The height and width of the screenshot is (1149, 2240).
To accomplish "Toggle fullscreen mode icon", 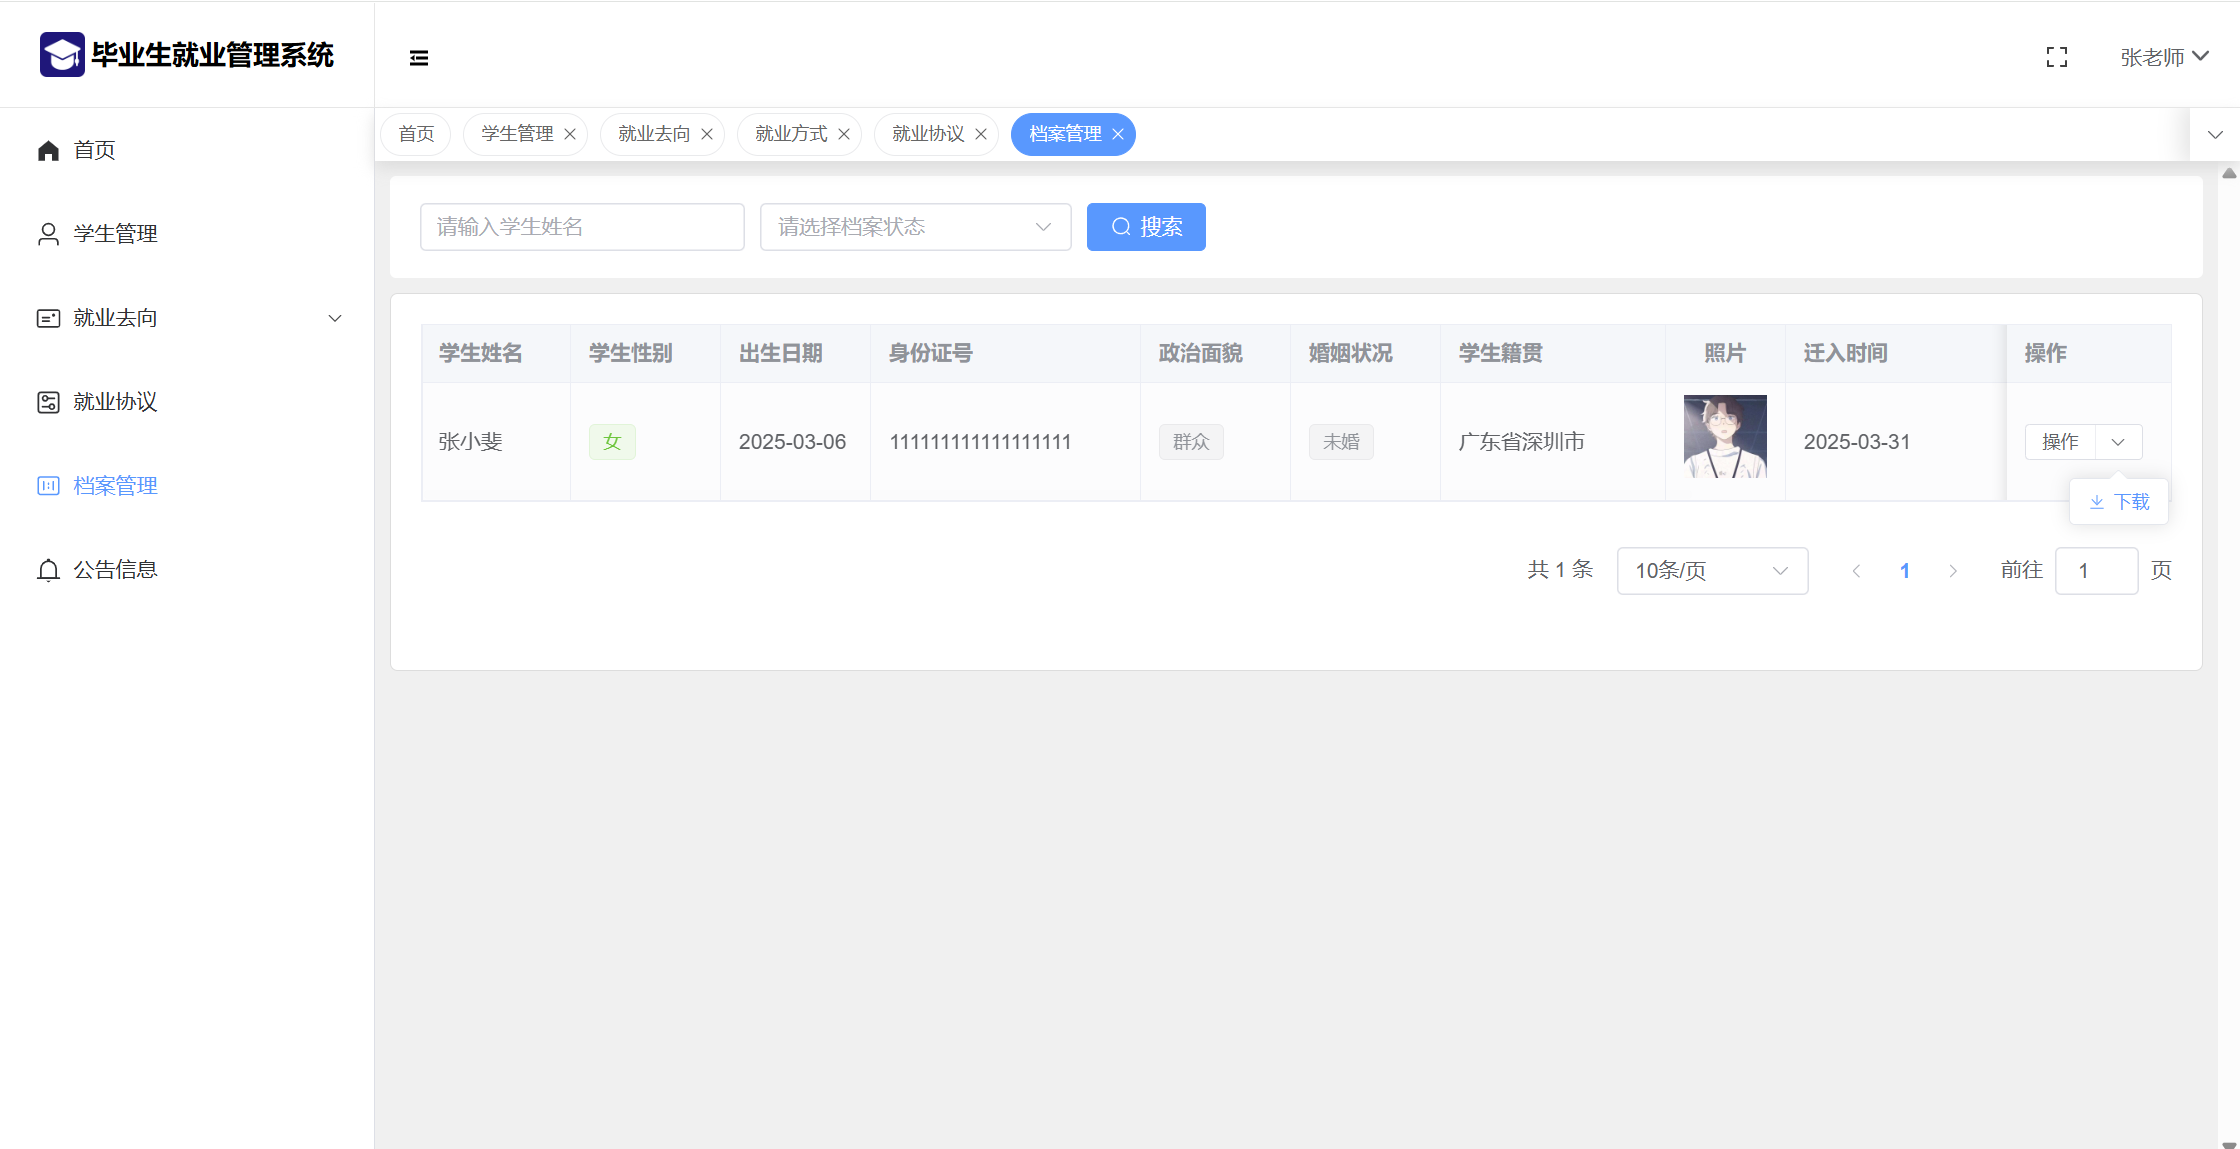I will tap(2056, 58).
